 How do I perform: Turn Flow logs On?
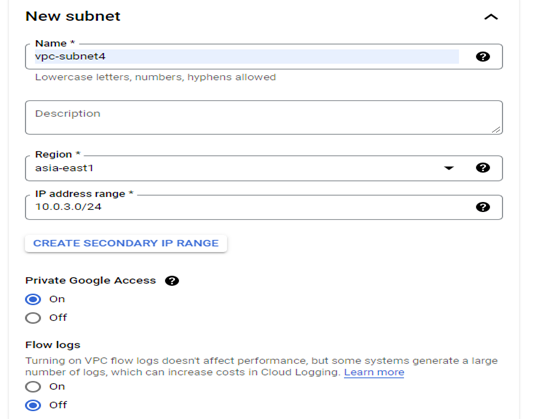[33, 386]
